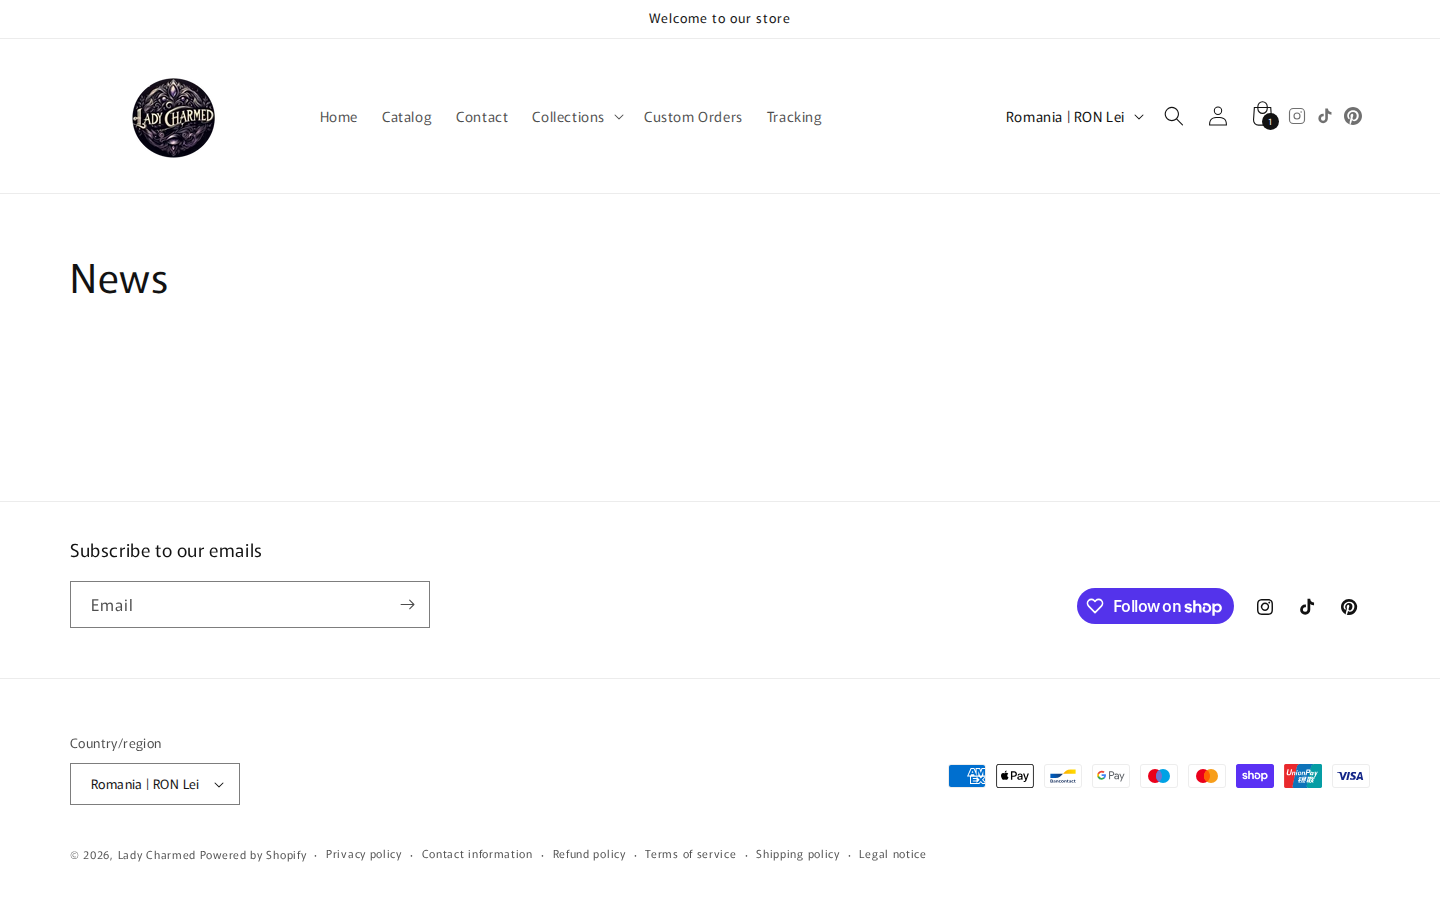Image resolution: width=1440 pixels, height=900 pixels.
Task: Click the Follow on shop button
Action: pos(1155,606)
